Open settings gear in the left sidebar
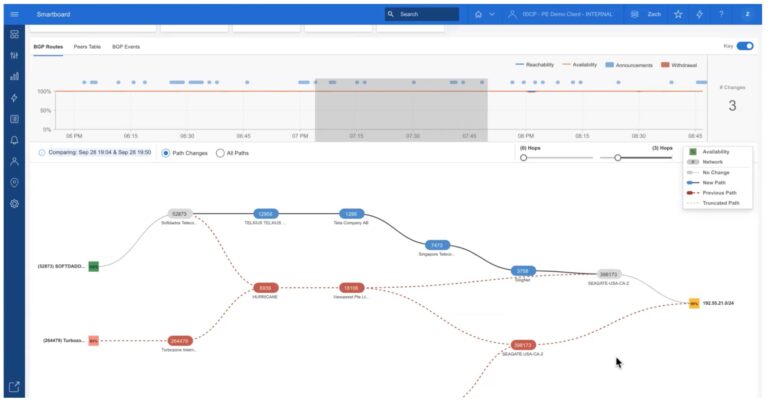The image size is (768, 405). 14,203
